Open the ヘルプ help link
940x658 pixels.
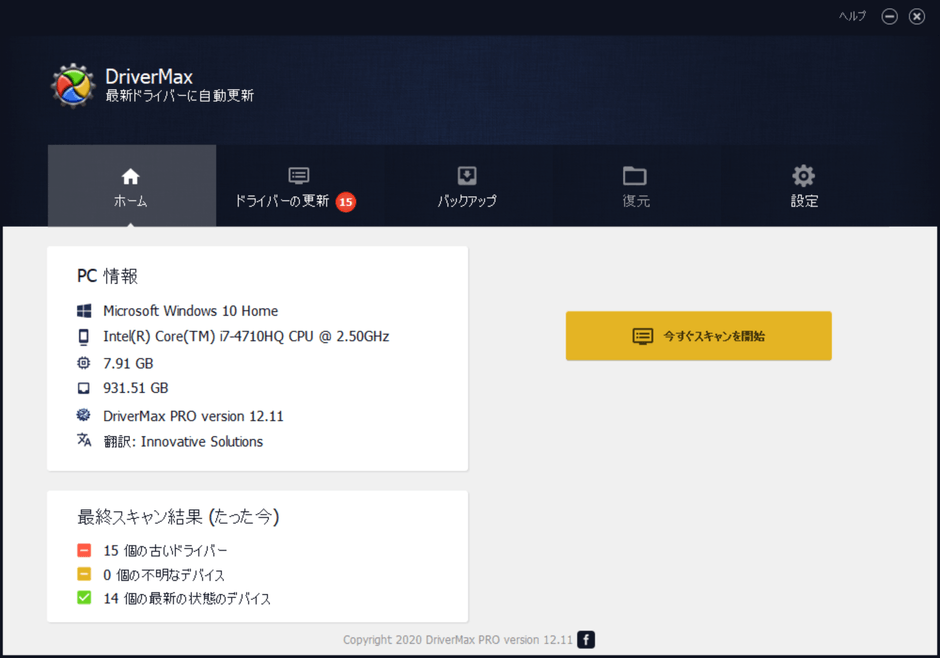[852, 16]
